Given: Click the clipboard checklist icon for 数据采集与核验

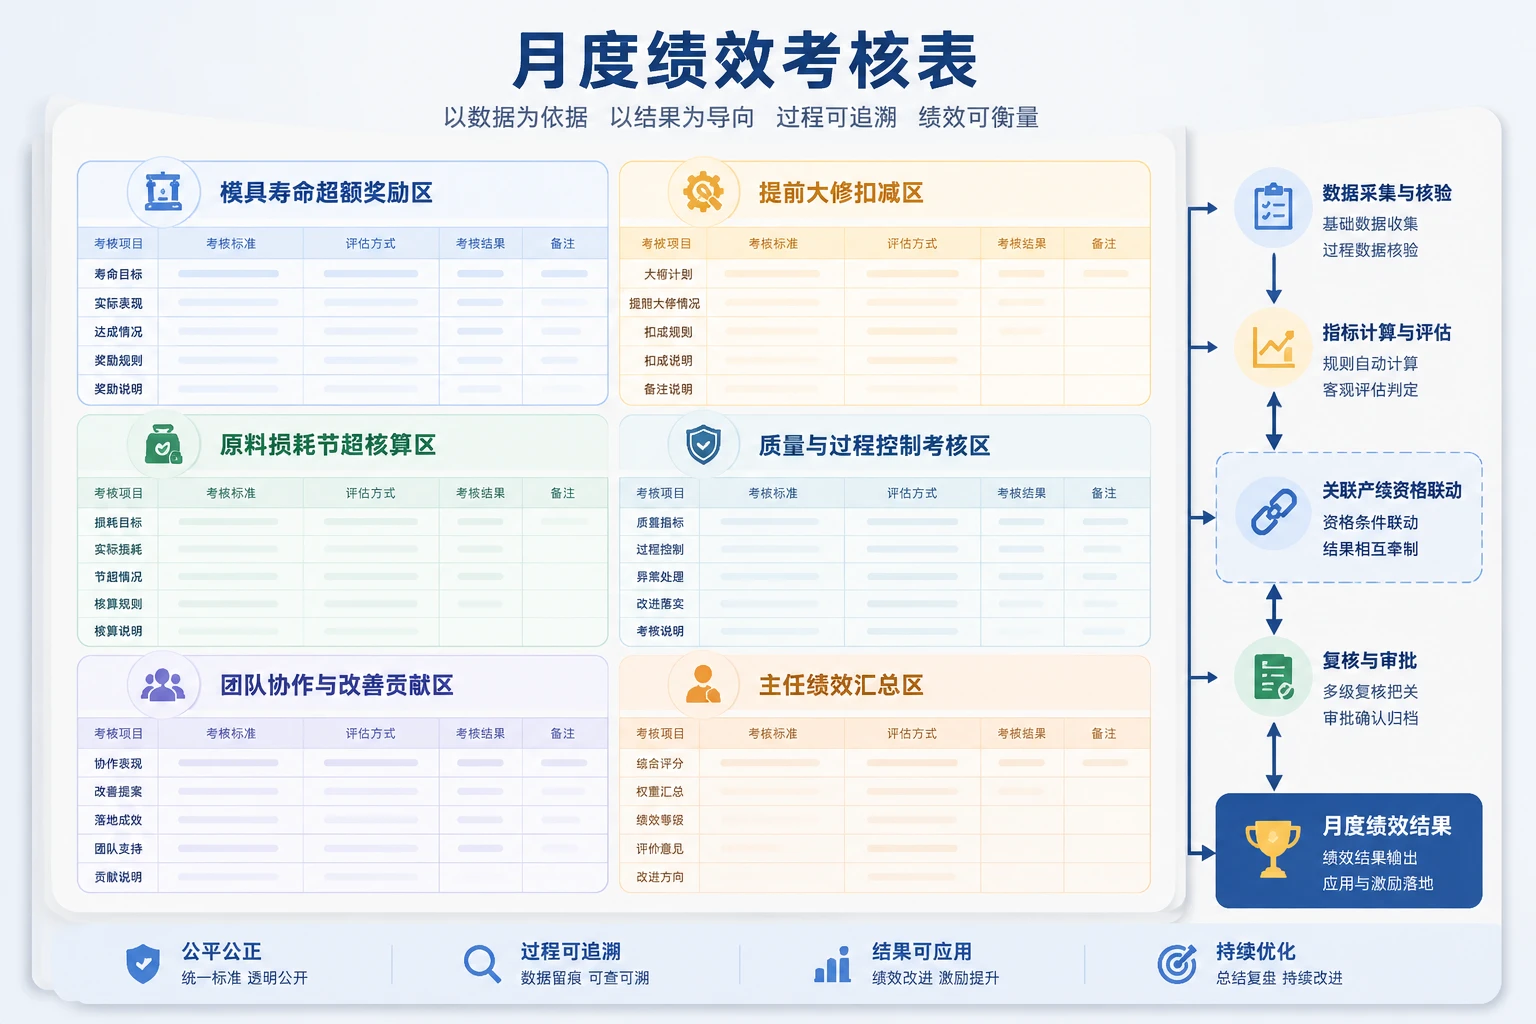Looking at the screenshot, I should click(x=1273, y=207).
